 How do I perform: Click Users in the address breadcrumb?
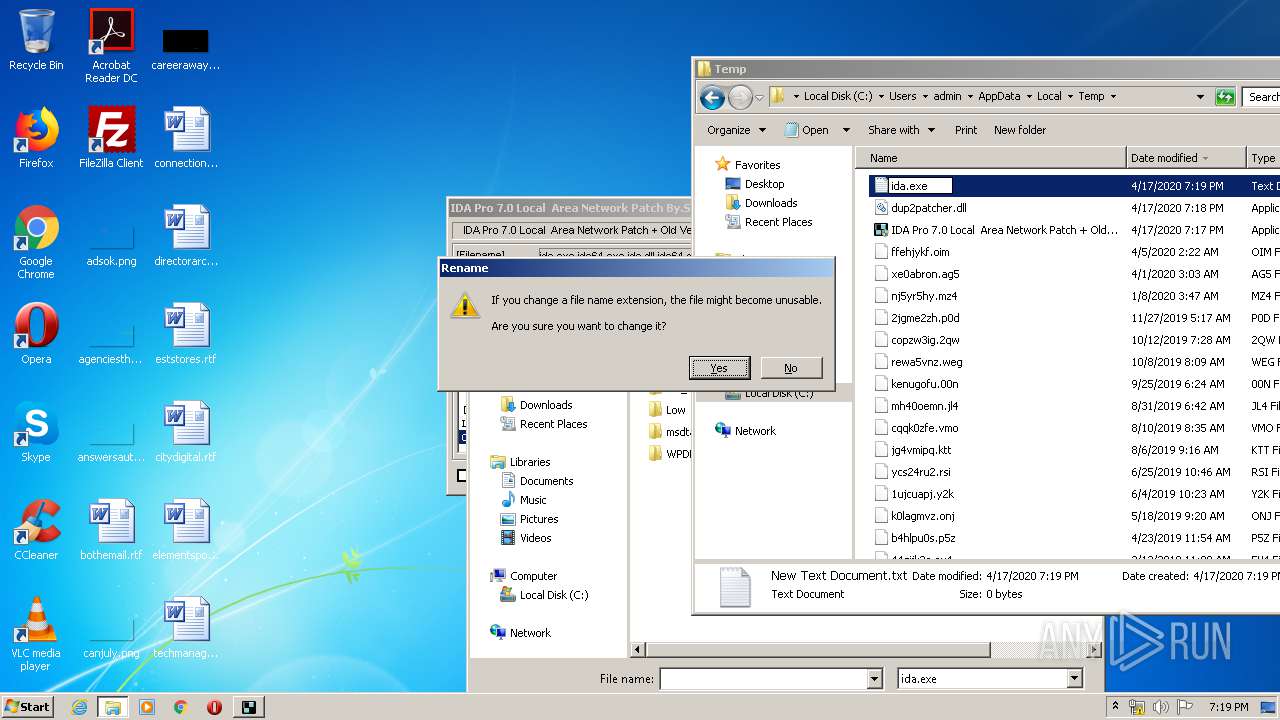tap(903, 97)
